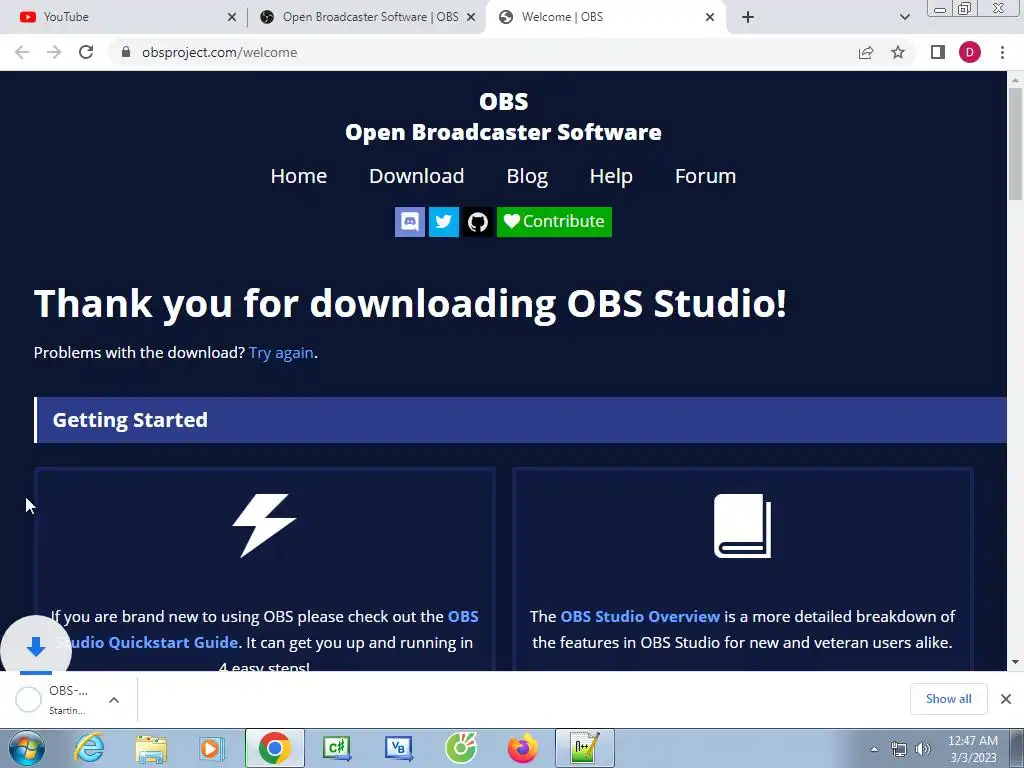Click the address bar URL
The width and height of the screenshot is (1024, 768).
point(219,52)
